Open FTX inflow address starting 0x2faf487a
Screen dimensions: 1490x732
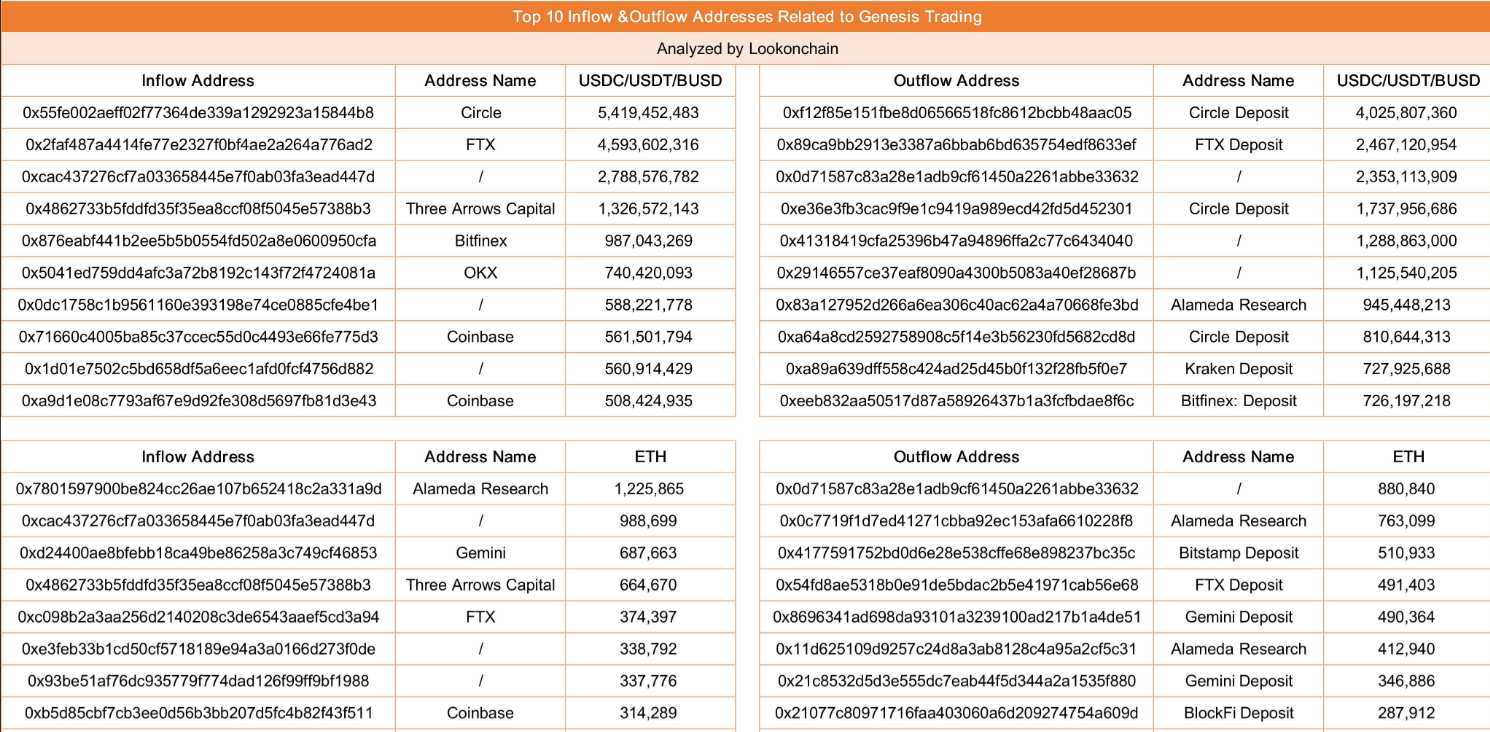[x=198, y=145]
